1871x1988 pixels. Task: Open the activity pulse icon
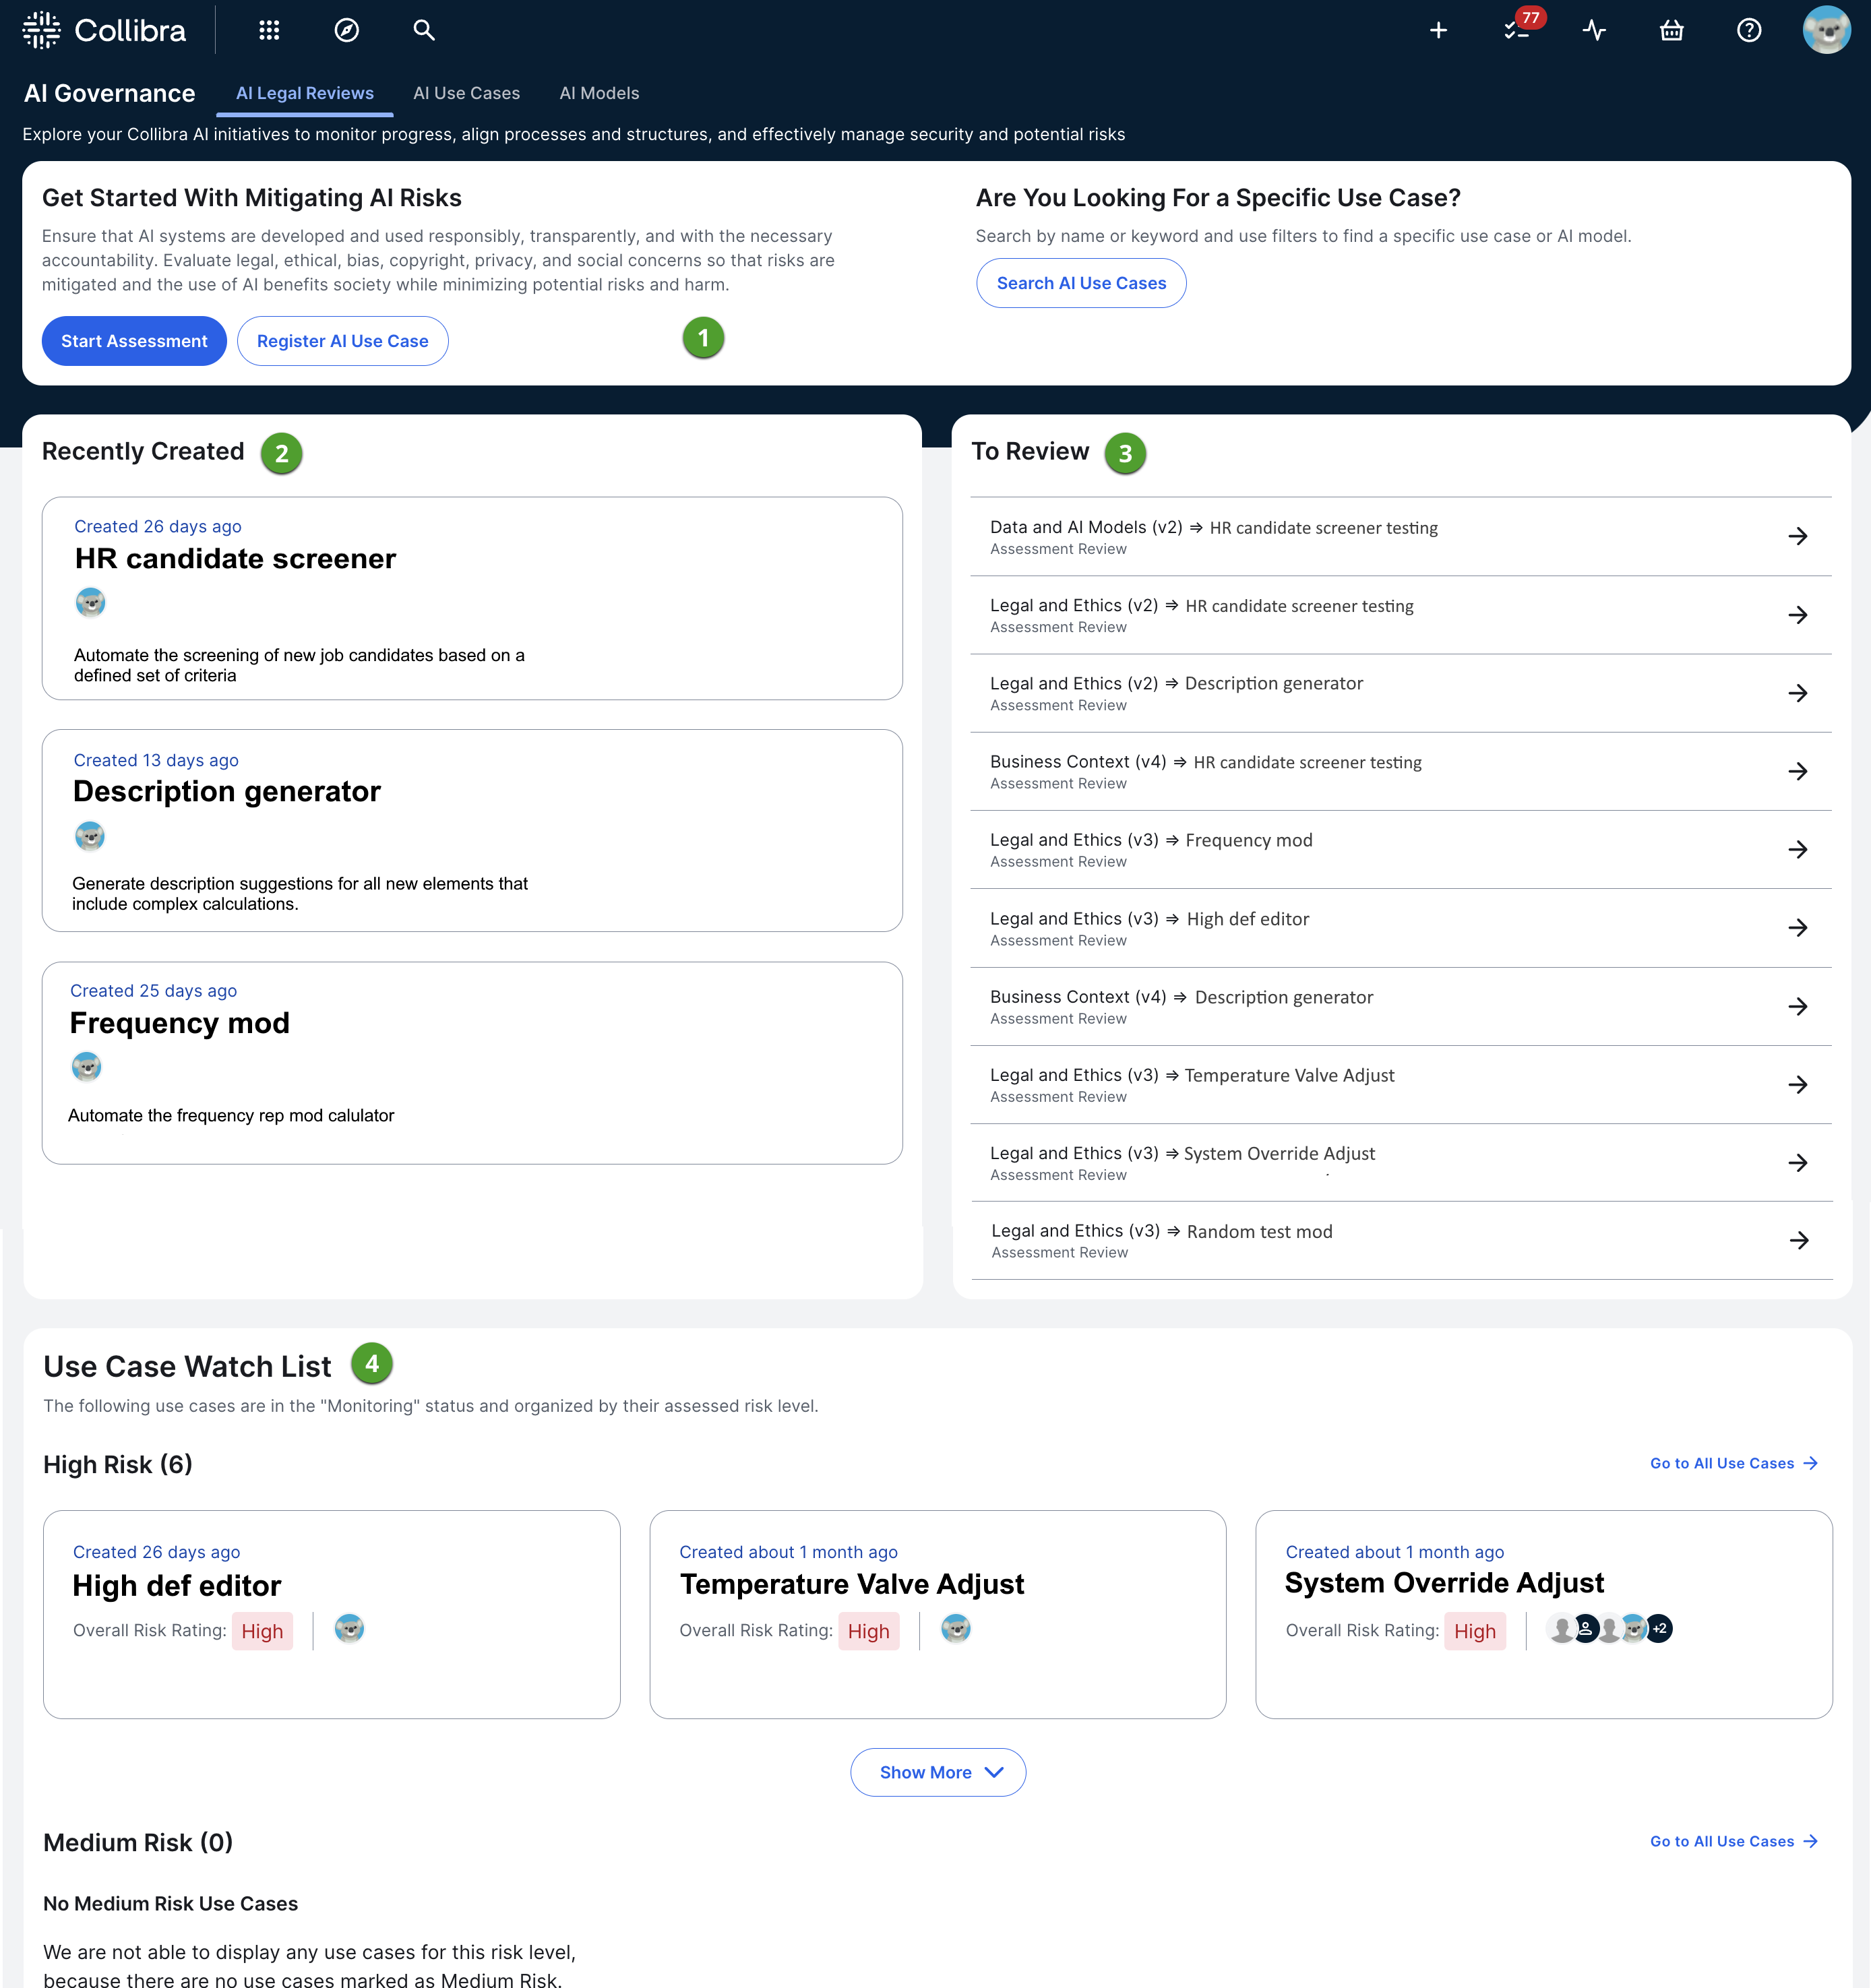(1594, 31)
